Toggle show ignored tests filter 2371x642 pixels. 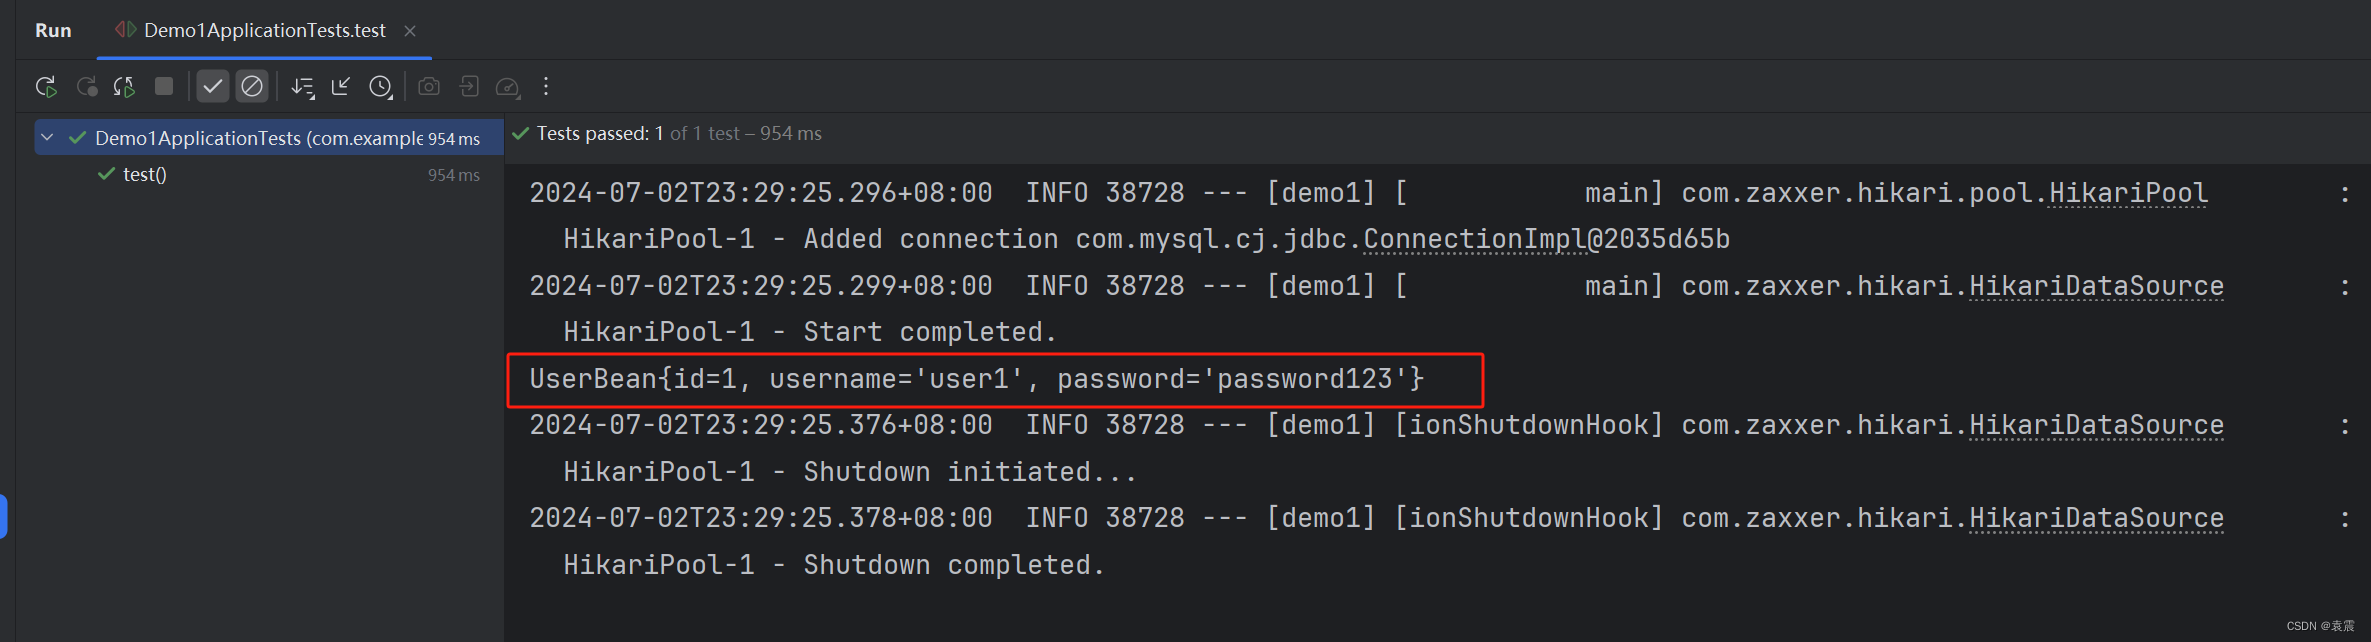click(251, 87)
